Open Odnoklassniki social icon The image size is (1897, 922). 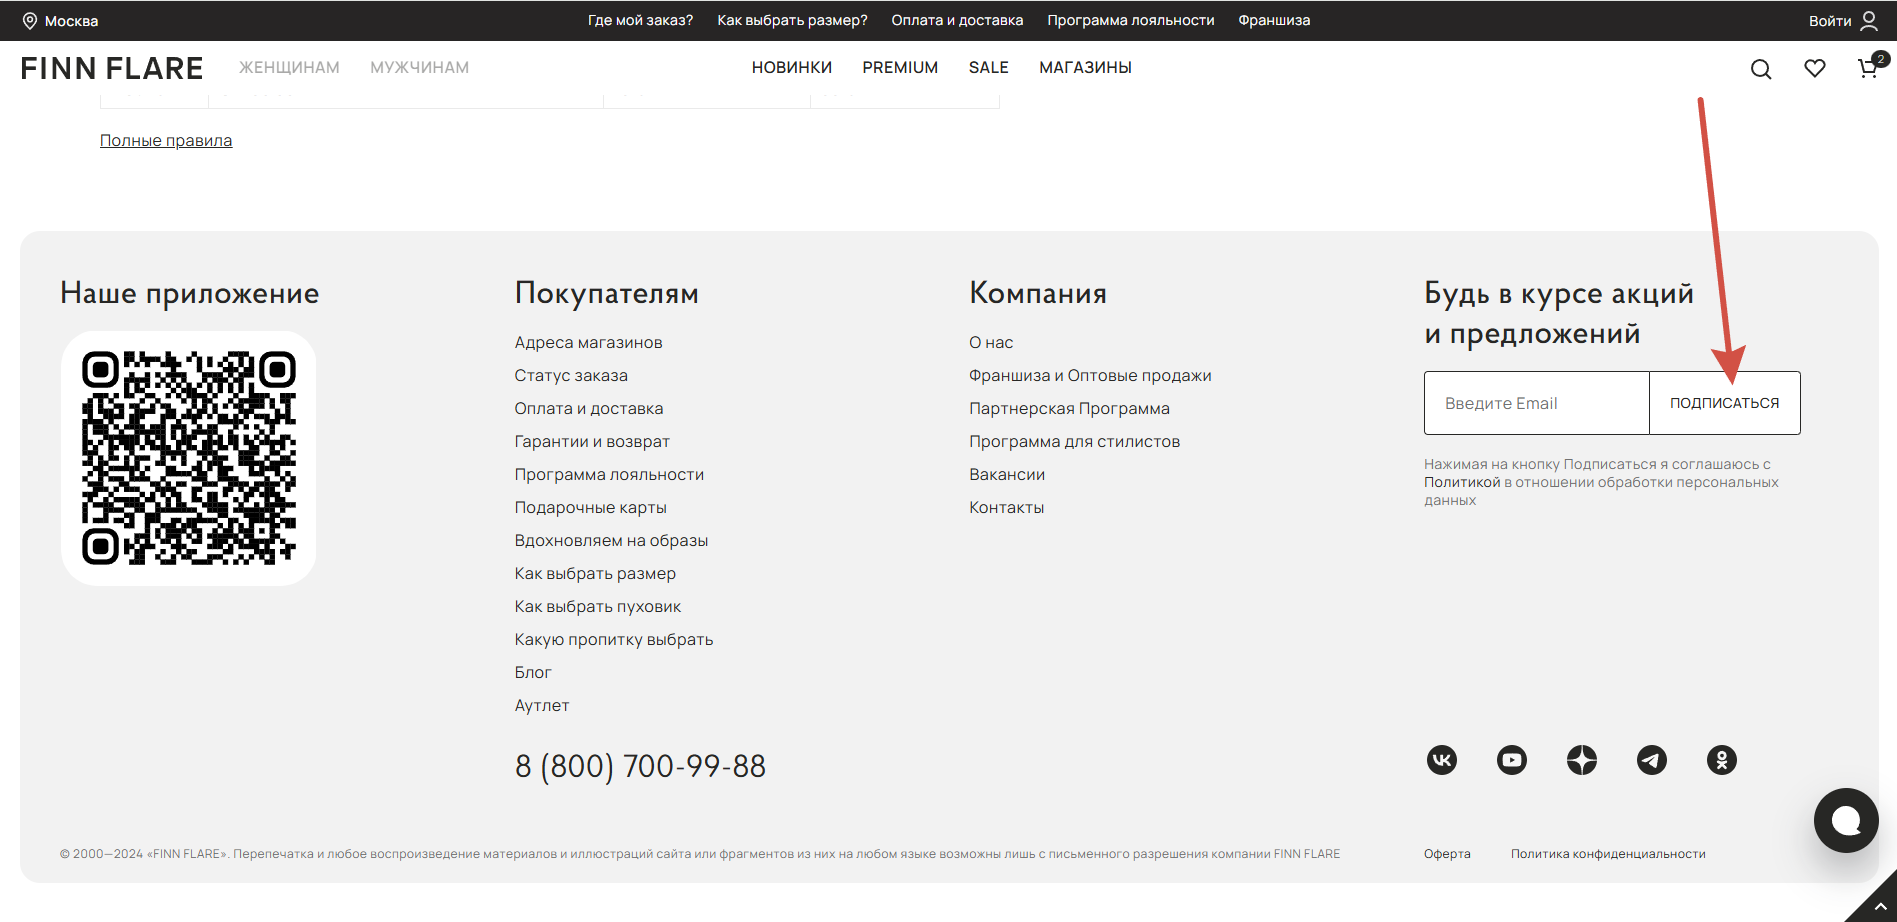(1722, 760)
